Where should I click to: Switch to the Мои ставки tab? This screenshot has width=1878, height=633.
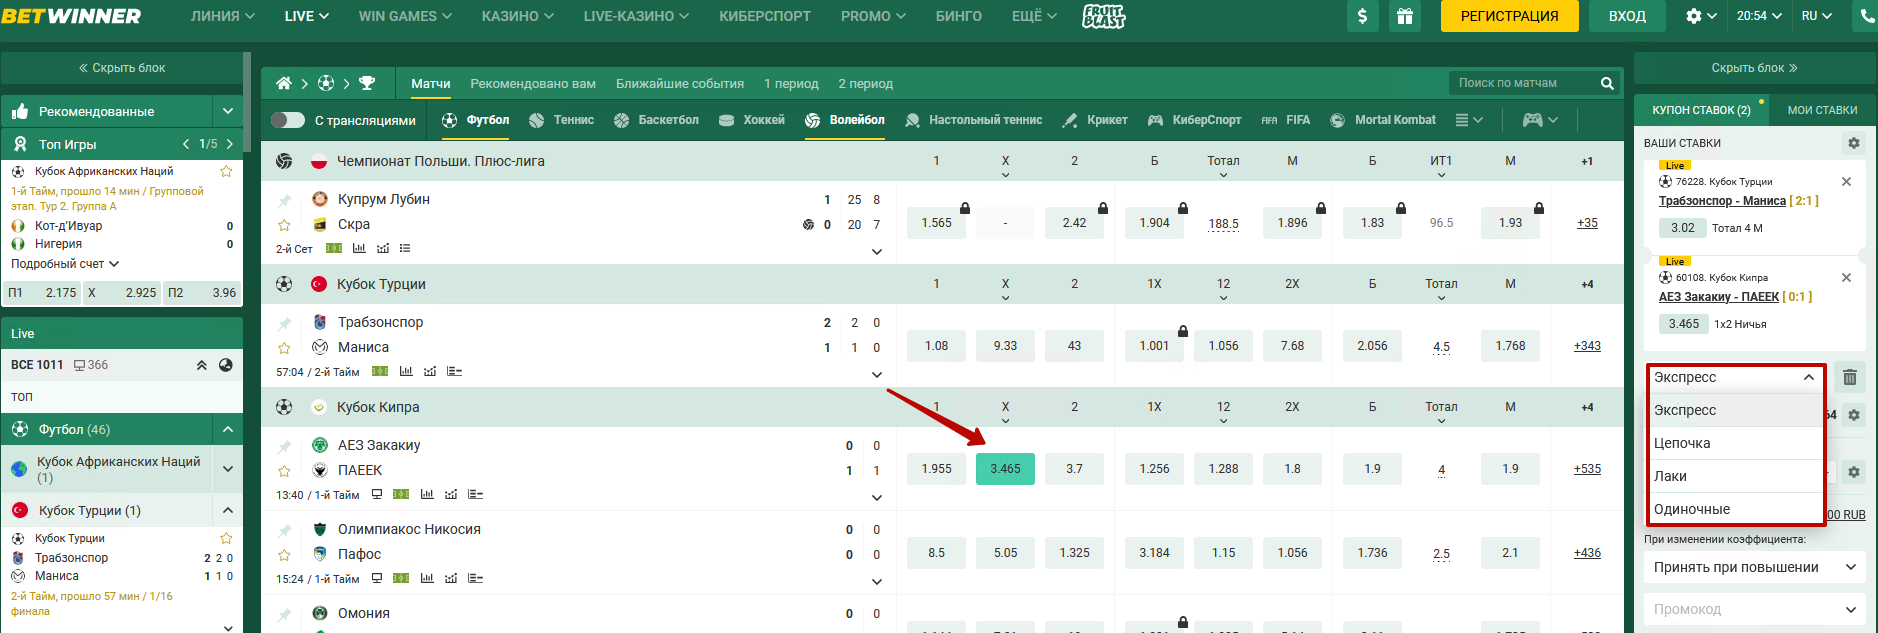point(1821,110)
